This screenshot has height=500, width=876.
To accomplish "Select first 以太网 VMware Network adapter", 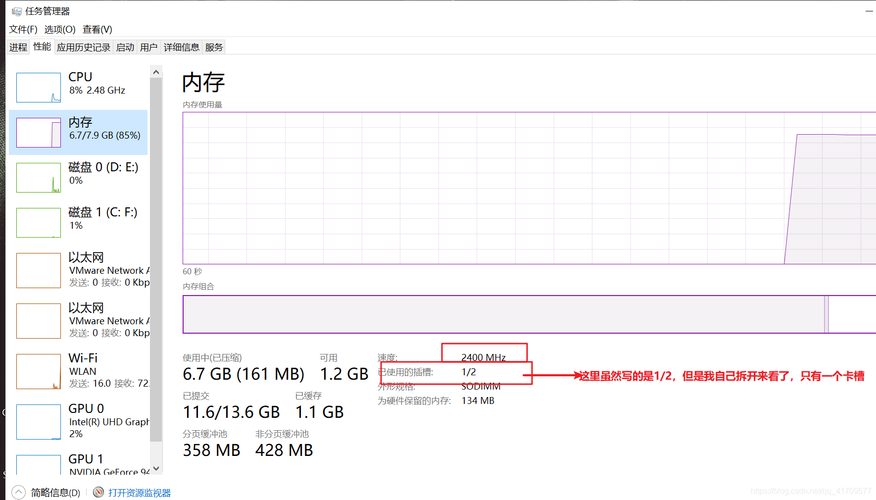I will coord(78,270).
